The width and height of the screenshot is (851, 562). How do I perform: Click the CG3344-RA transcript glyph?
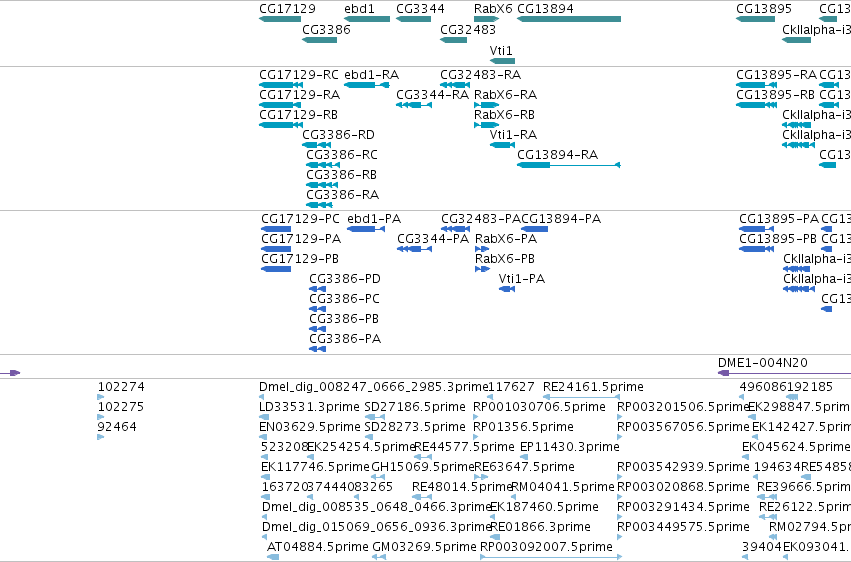pyautogui.click(x=414, y=105)
